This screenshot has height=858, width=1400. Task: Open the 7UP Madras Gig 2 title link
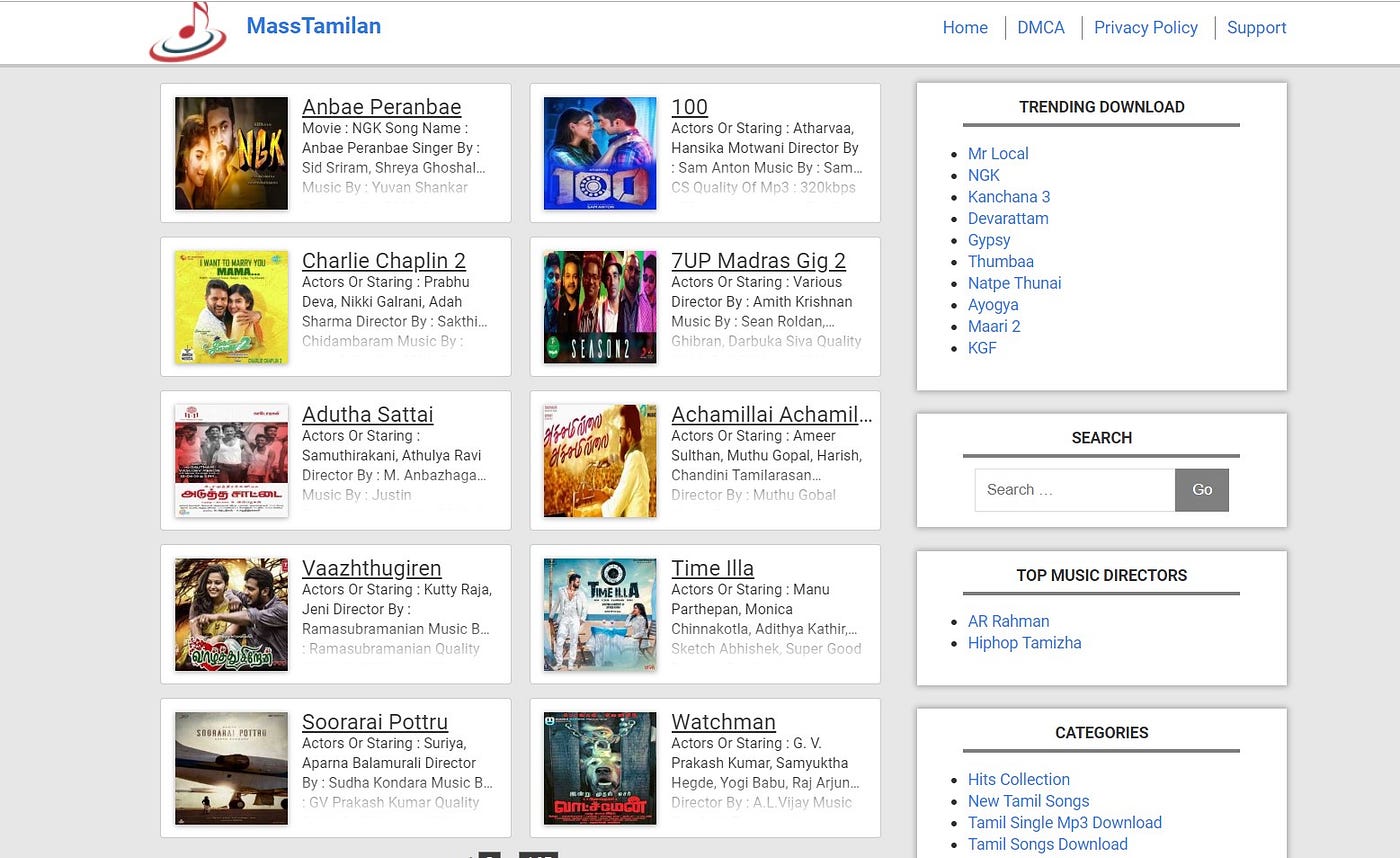[758, 261]
